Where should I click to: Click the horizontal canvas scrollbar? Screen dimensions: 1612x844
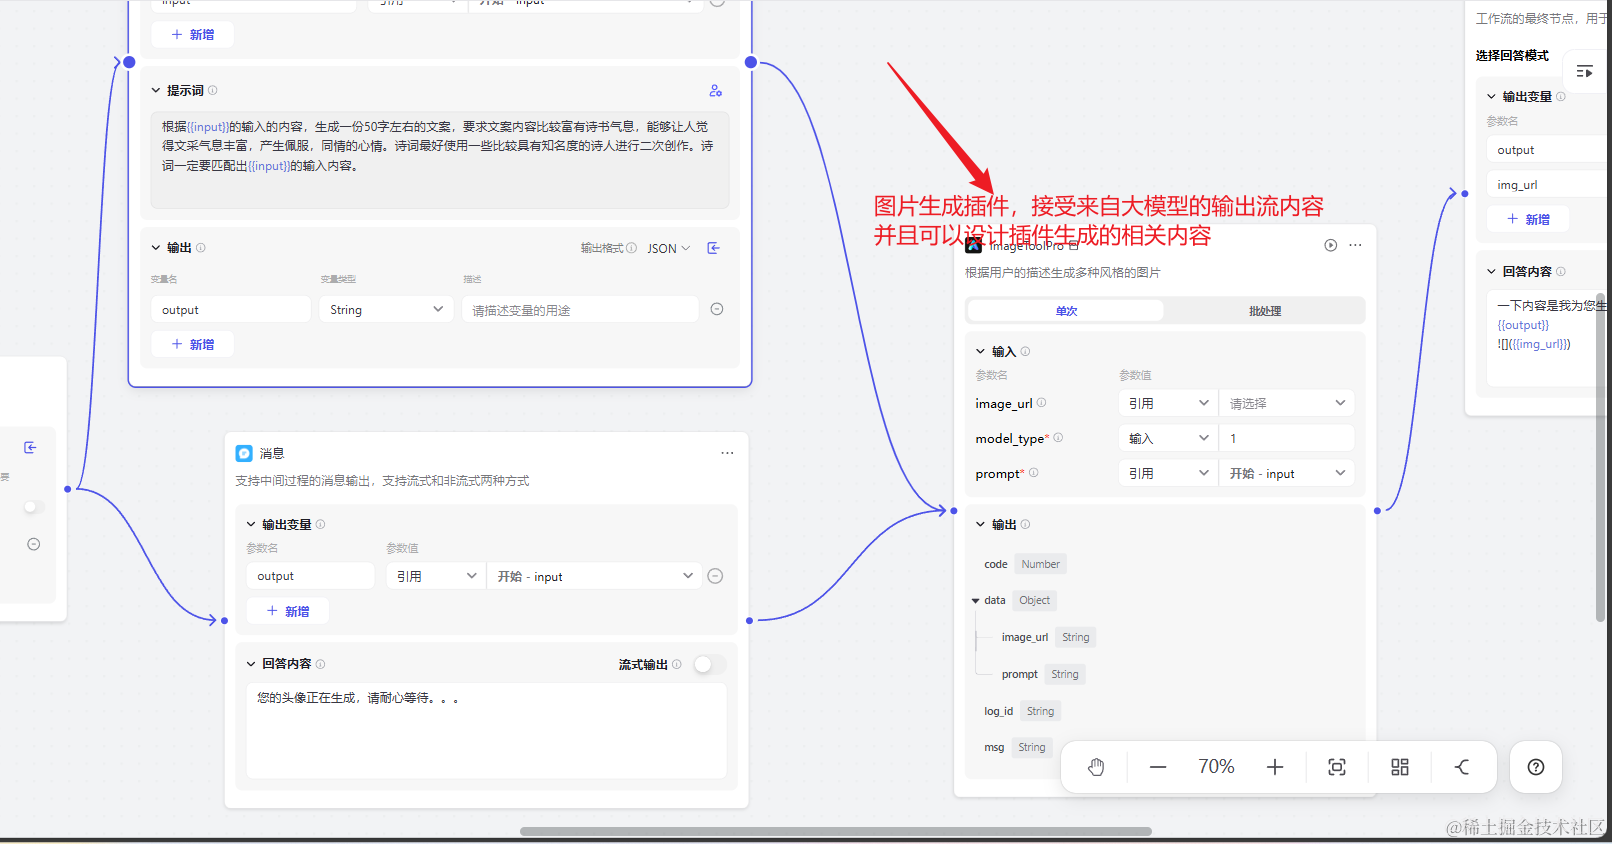(835, 831)
